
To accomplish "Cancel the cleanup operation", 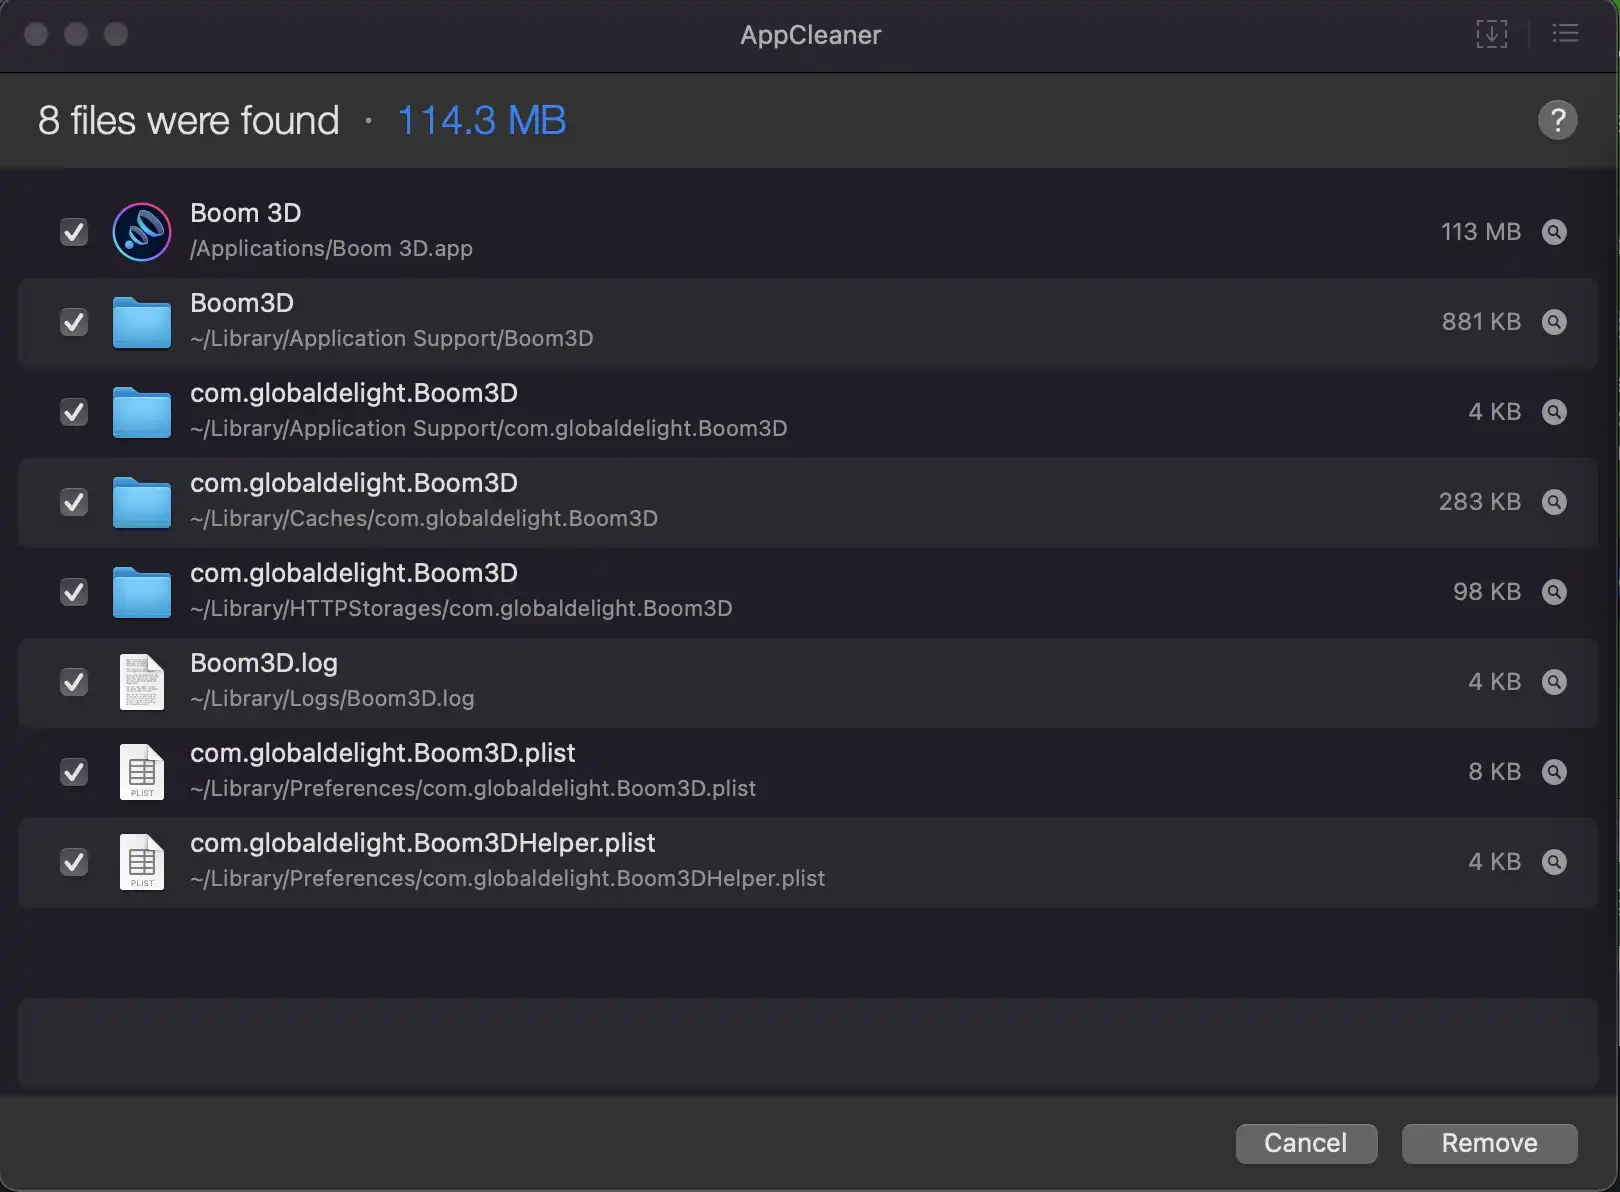I will coord(1306,1143).
